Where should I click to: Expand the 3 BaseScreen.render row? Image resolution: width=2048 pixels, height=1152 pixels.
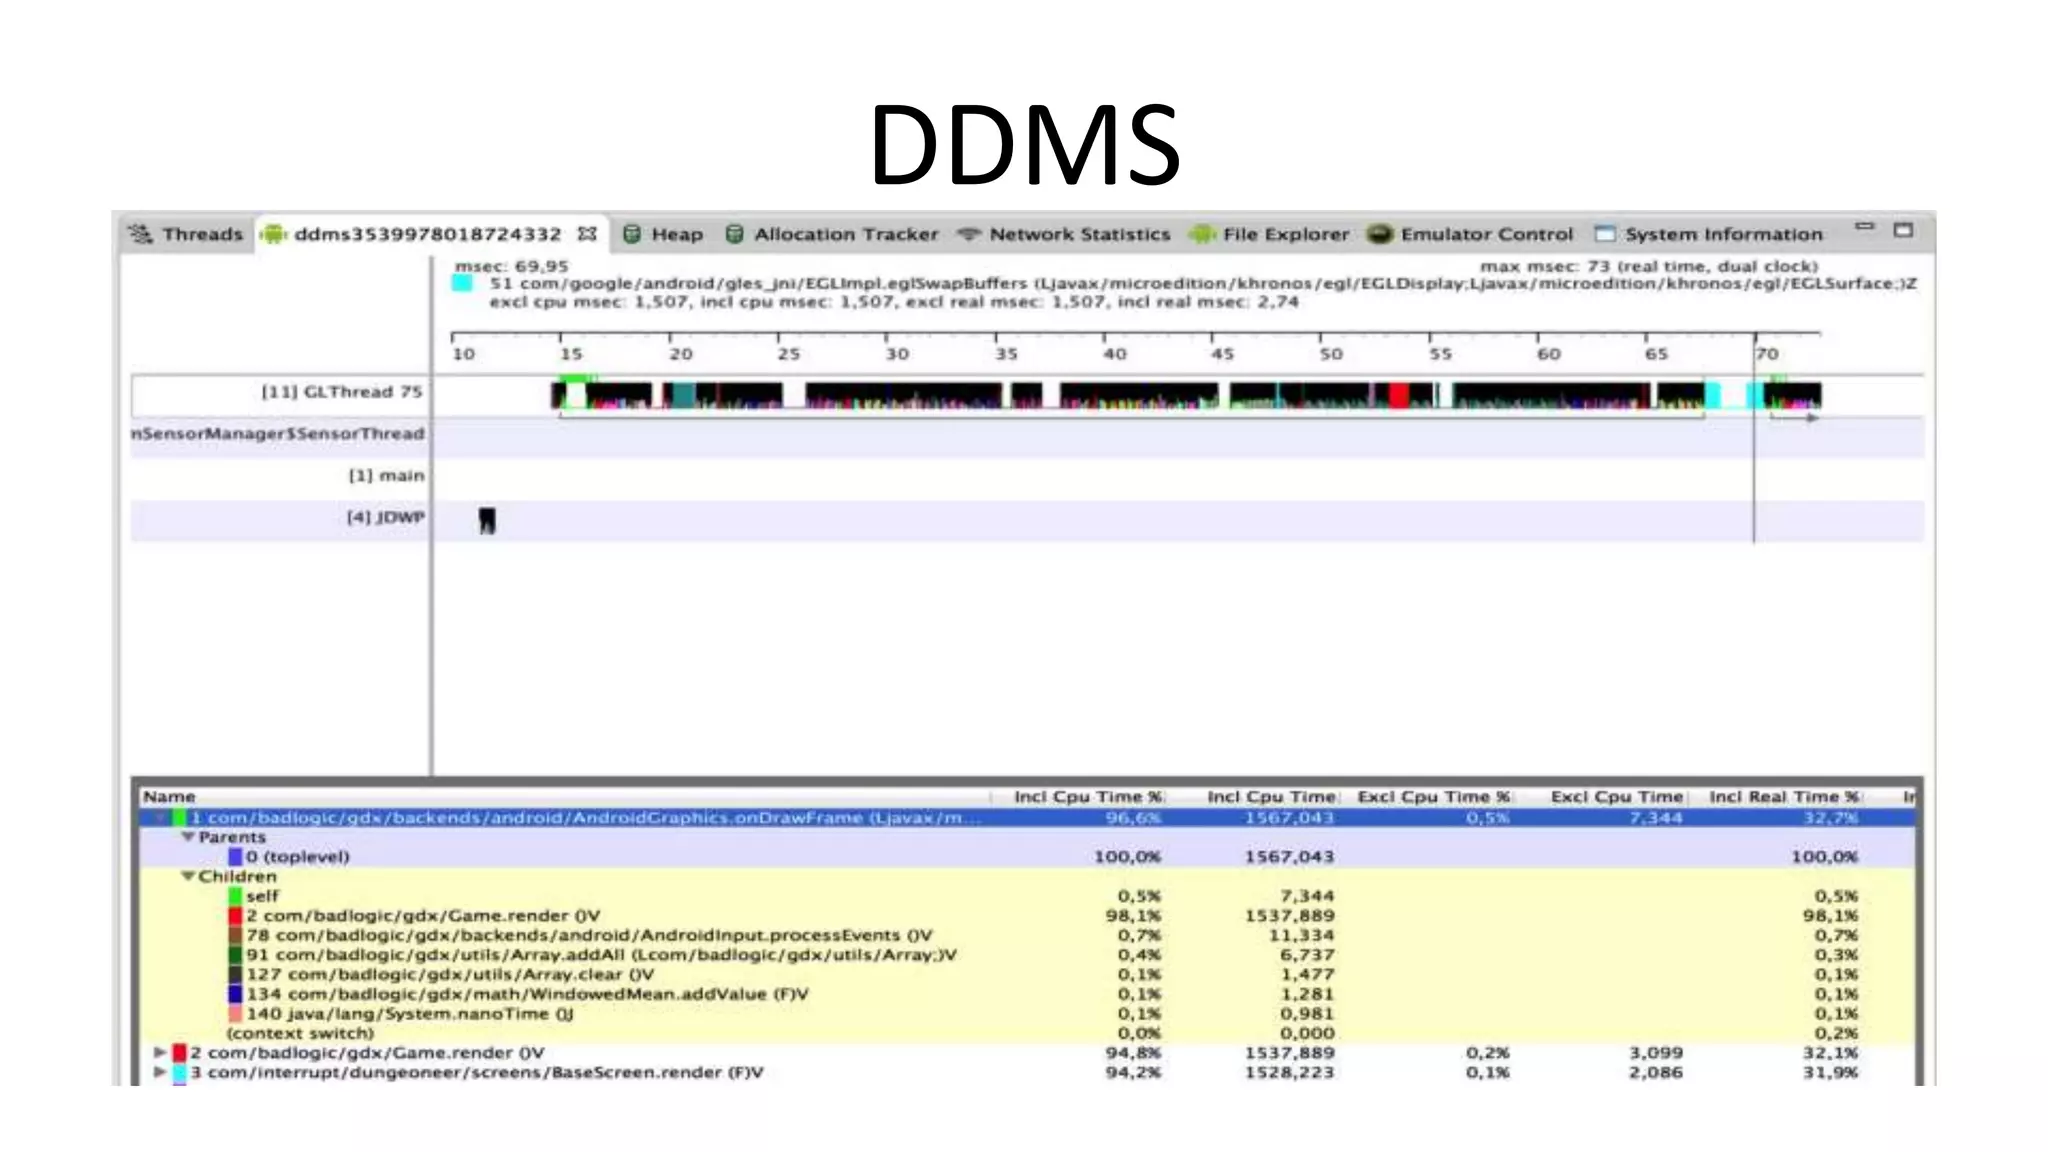coord(159,1072)
